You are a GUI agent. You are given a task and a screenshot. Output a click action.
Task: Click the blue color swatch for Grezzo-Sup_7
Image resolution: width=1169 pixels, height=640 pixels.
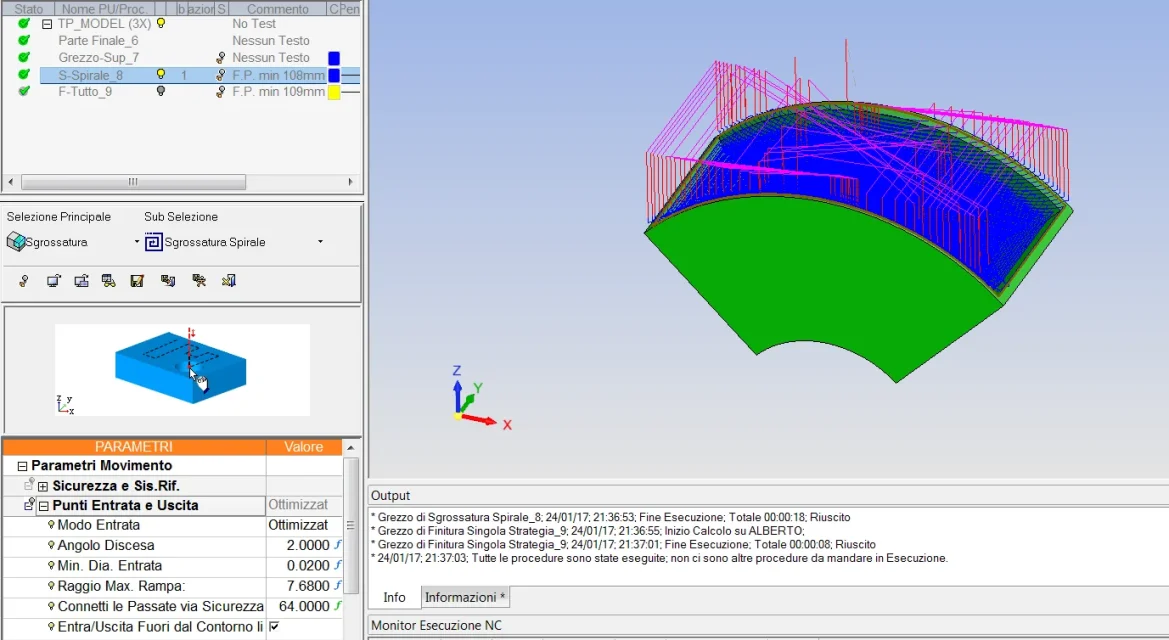point(334,57)
